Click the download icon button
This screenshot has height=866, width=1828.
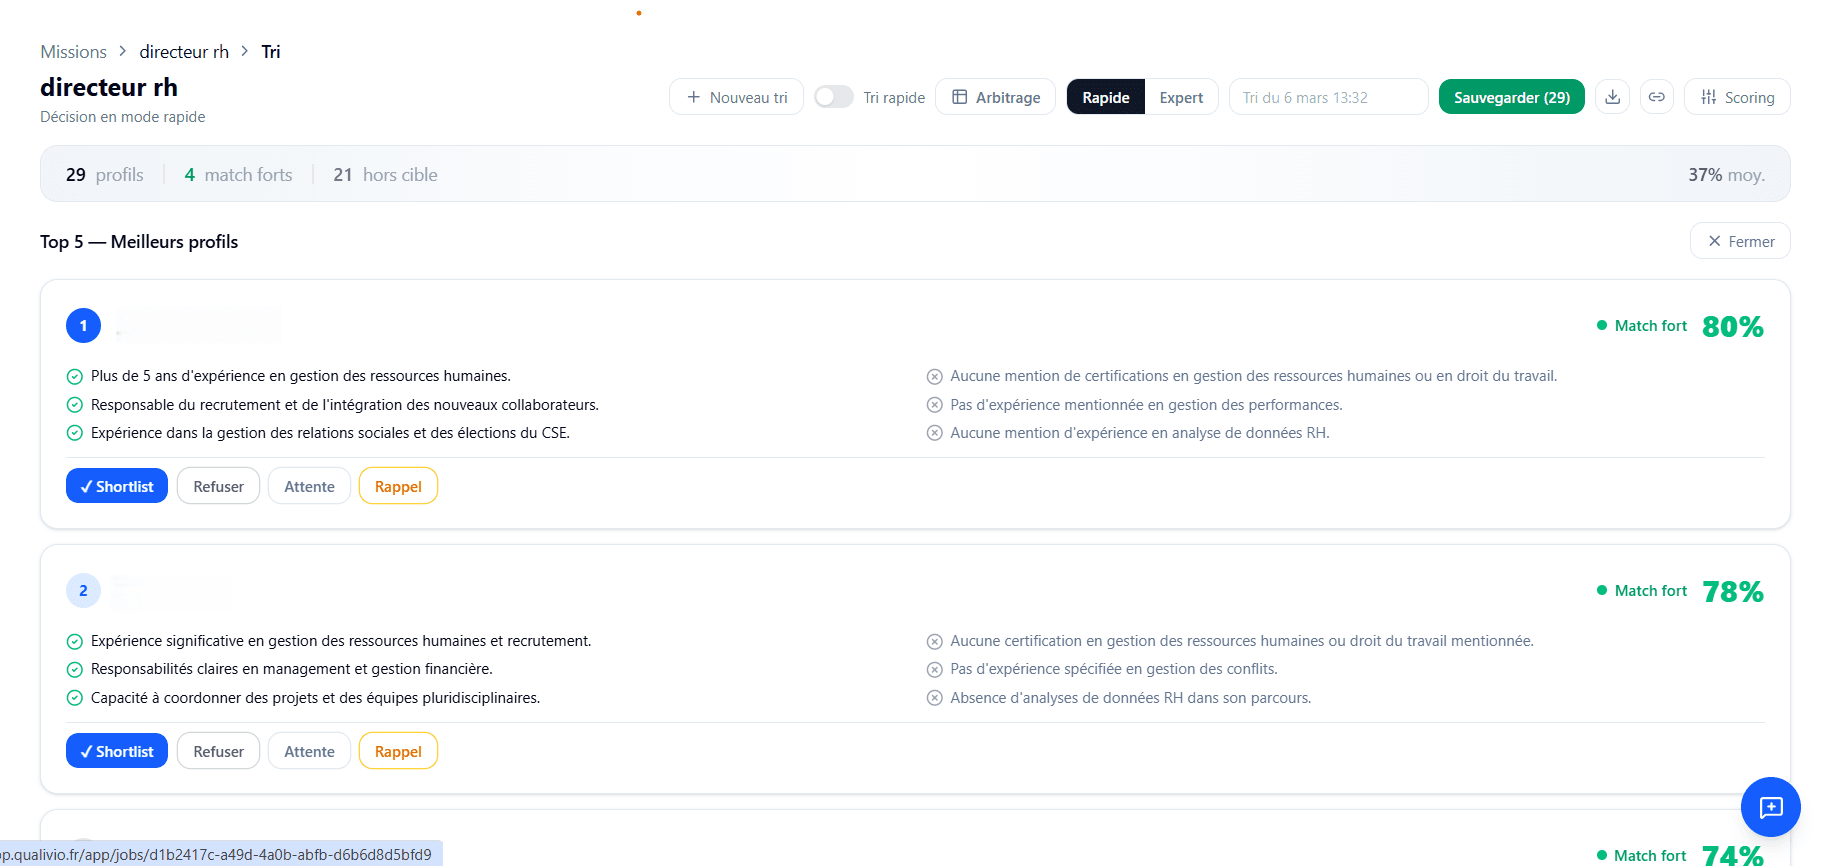click(x=1612, y=97)
